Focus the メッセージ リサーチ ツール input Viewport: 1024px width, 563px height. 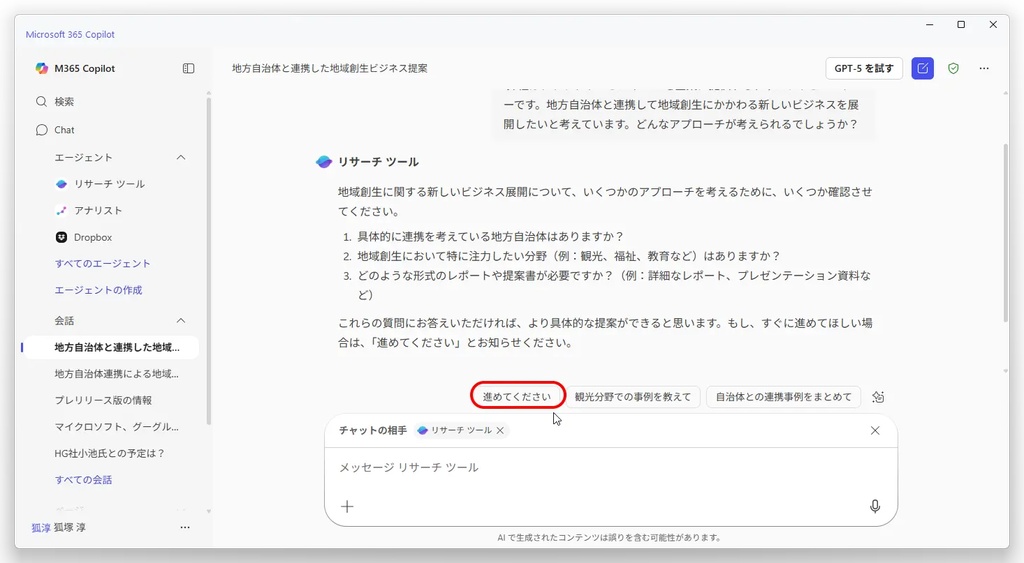611,468
